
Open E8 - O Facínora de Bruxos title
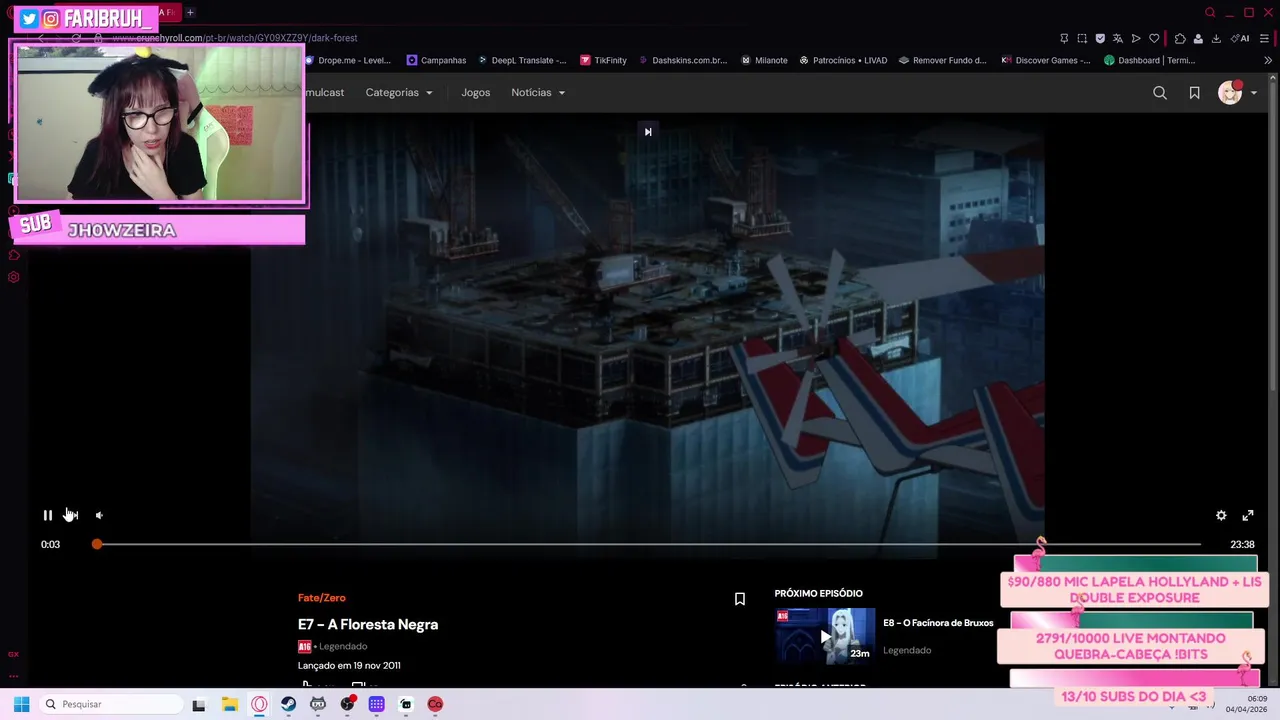[x=938, y=623]
